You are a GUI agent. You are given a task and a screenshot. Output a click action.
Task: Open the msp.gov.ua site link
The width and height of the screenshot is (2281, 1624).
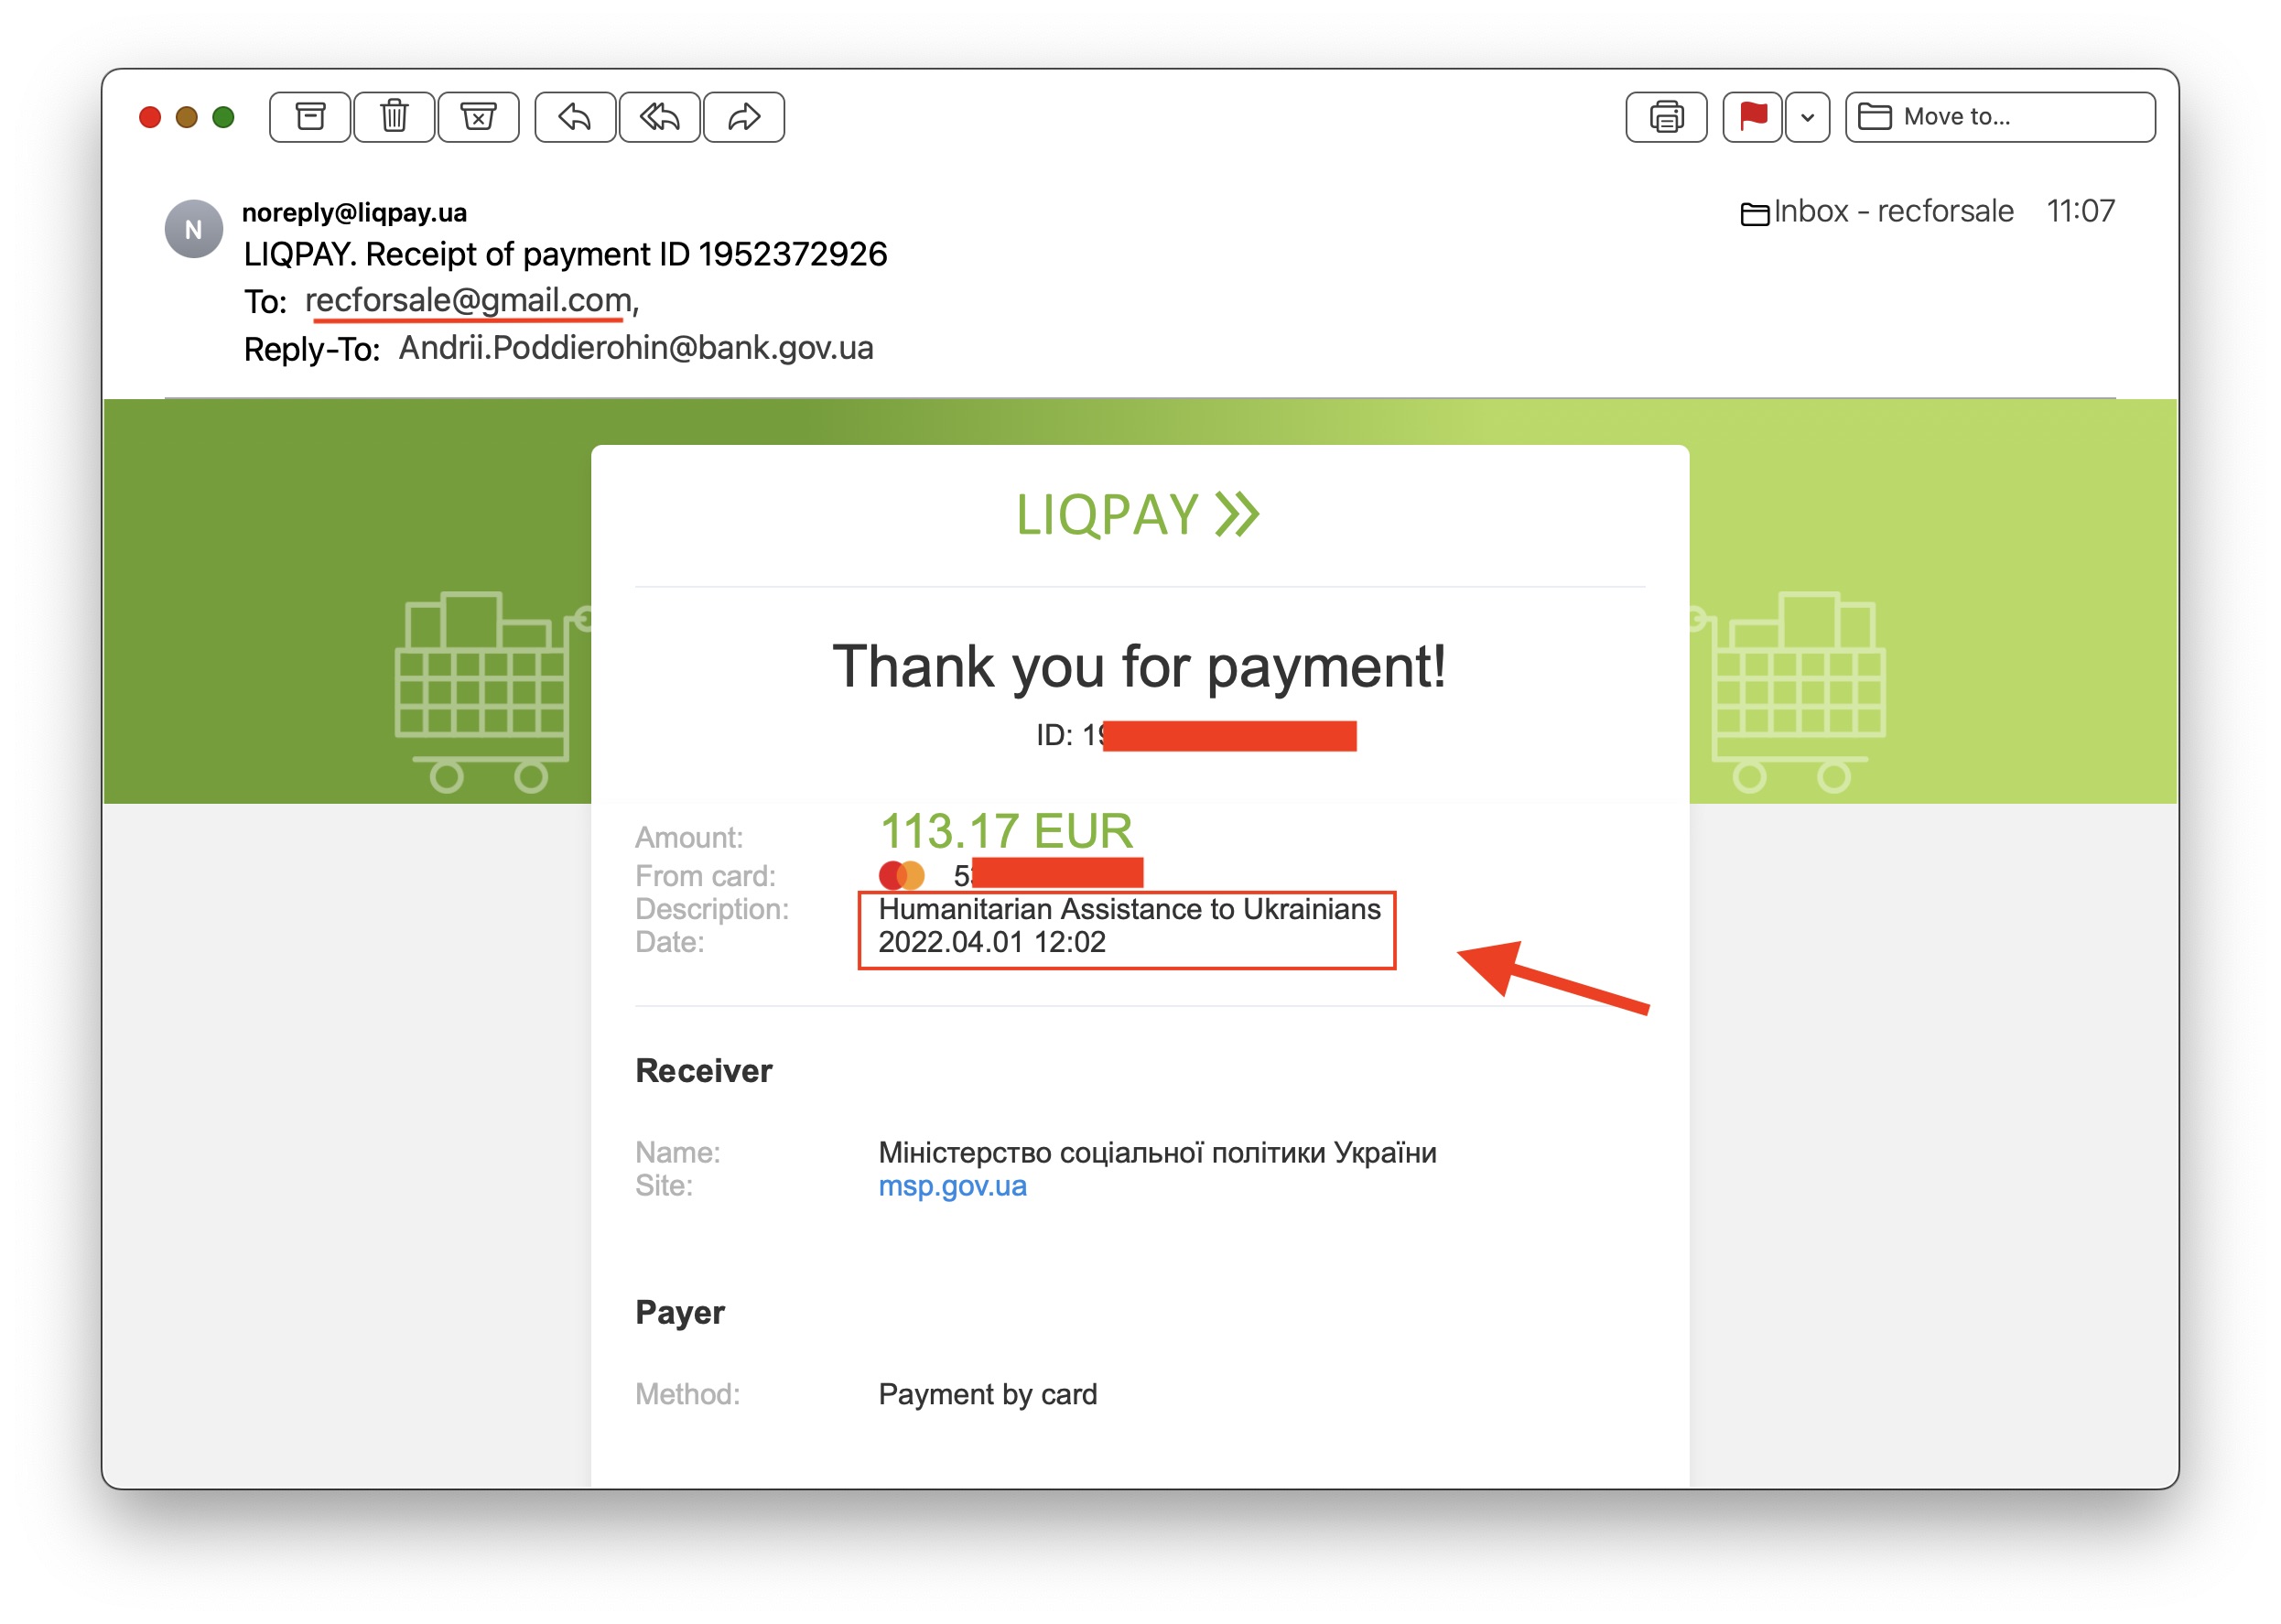point(952,1186)
